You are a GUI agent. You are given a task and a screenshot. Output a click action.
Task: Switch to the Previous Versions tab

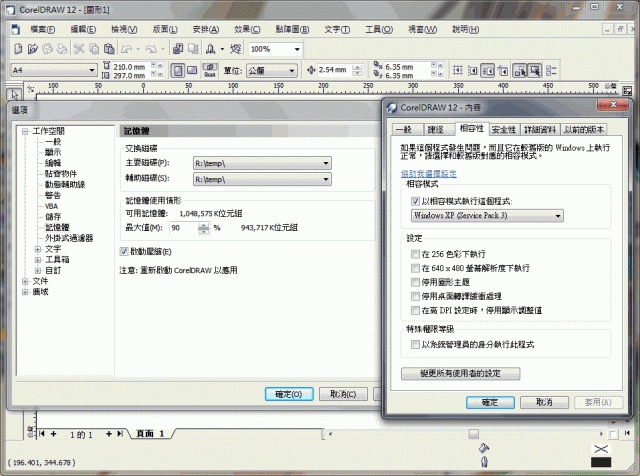584,130
